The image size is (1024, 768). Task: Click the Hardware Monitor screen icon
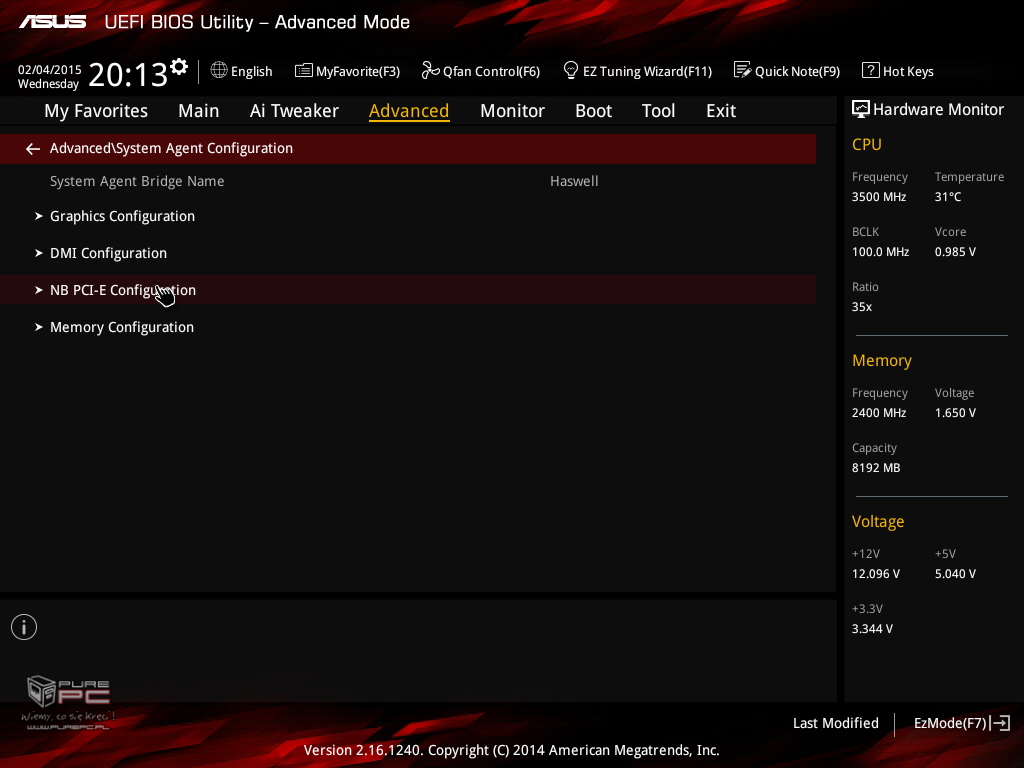[861, 109]
